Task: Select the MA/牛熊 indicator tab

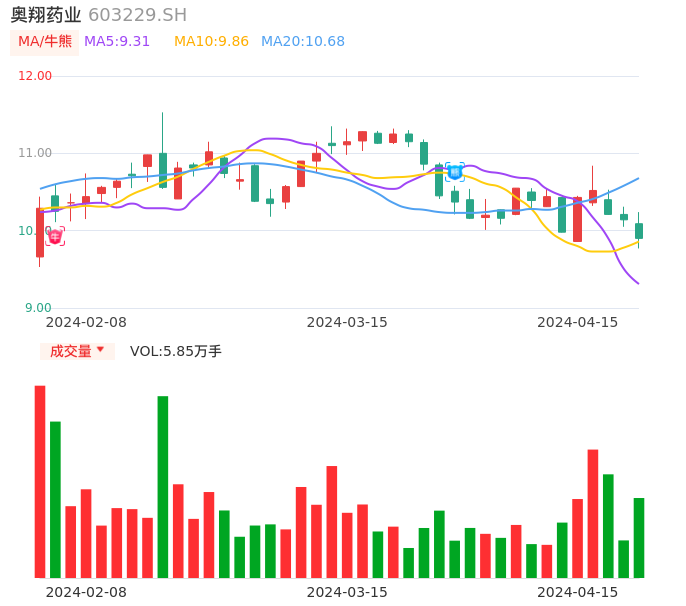Action: pyautogui.click(x=45, y=42)
